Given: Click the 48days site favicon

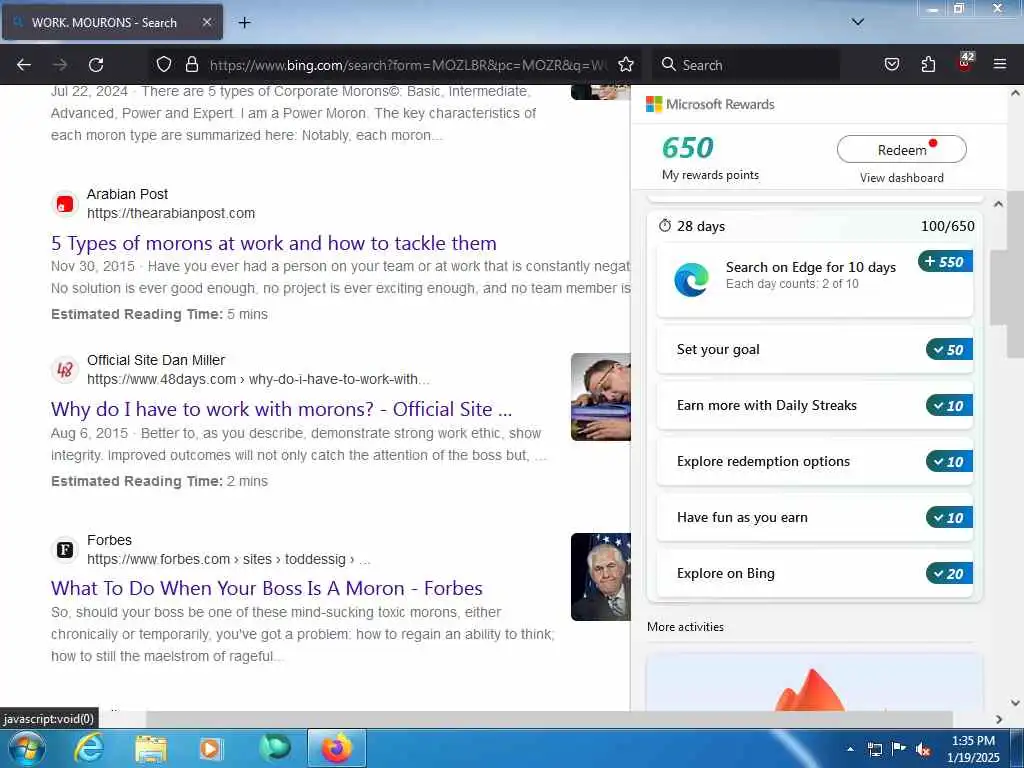Looking at the screenshot, I should tap(65, 370).
